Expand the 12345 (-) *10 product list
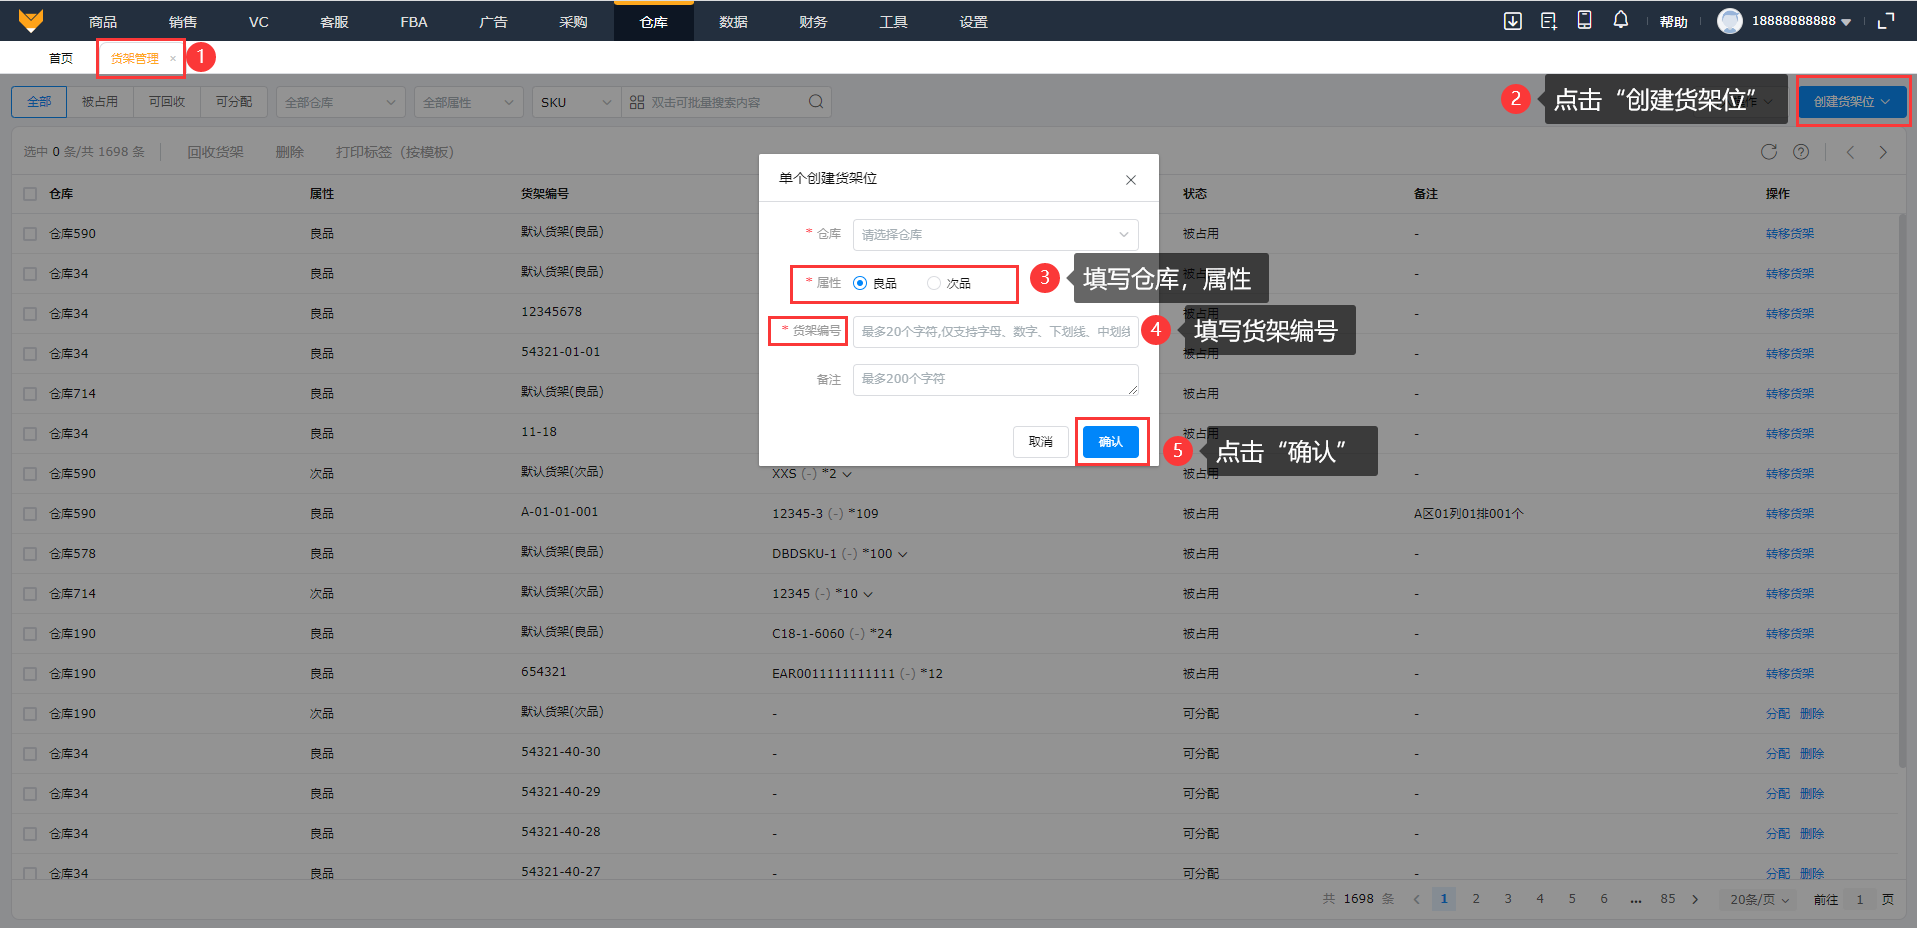 tap(868, 594)
